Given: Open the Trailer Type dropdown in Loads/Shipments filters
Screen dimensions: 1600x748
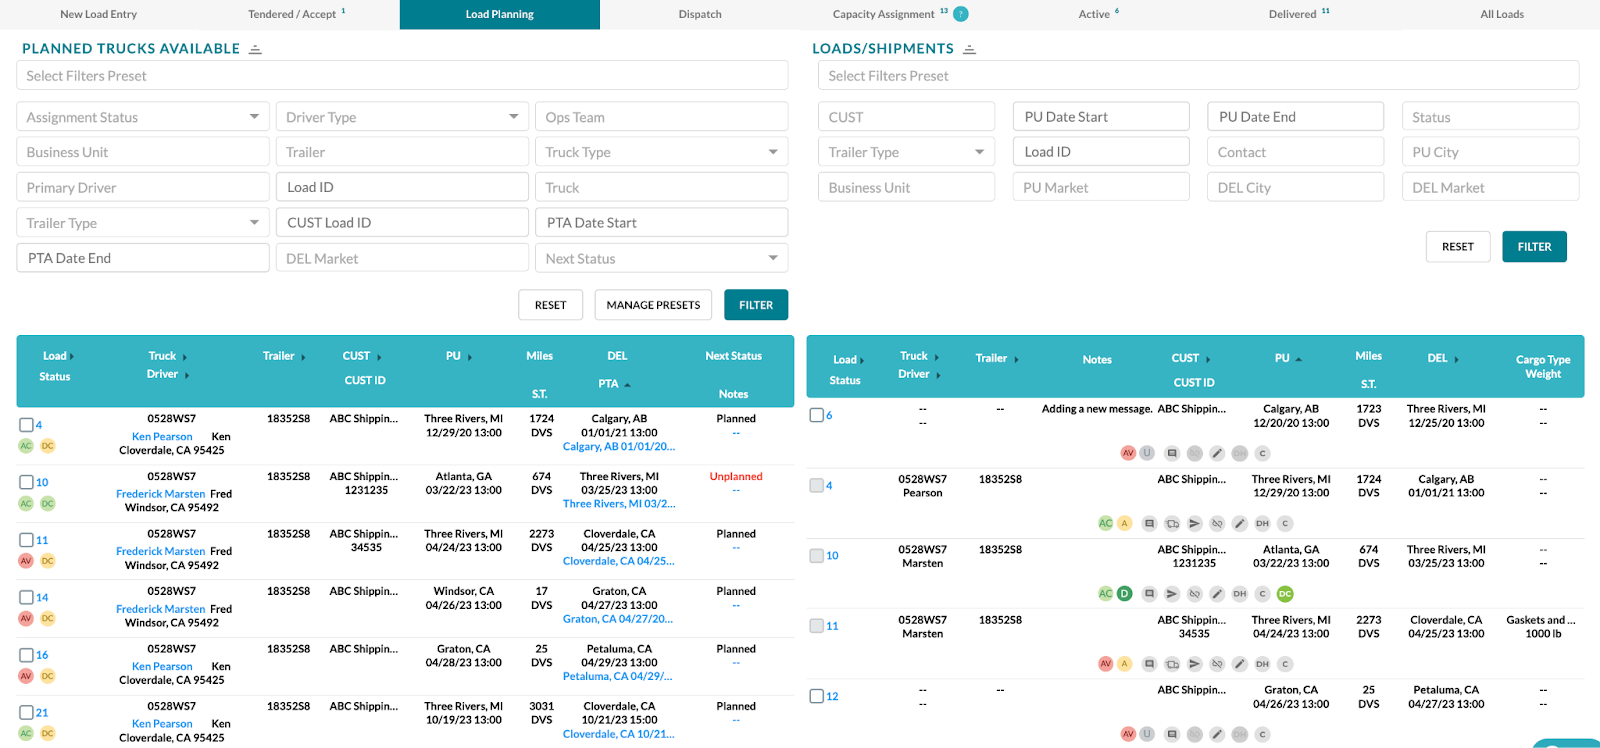Looking at the screenshot, I should 906,152.
